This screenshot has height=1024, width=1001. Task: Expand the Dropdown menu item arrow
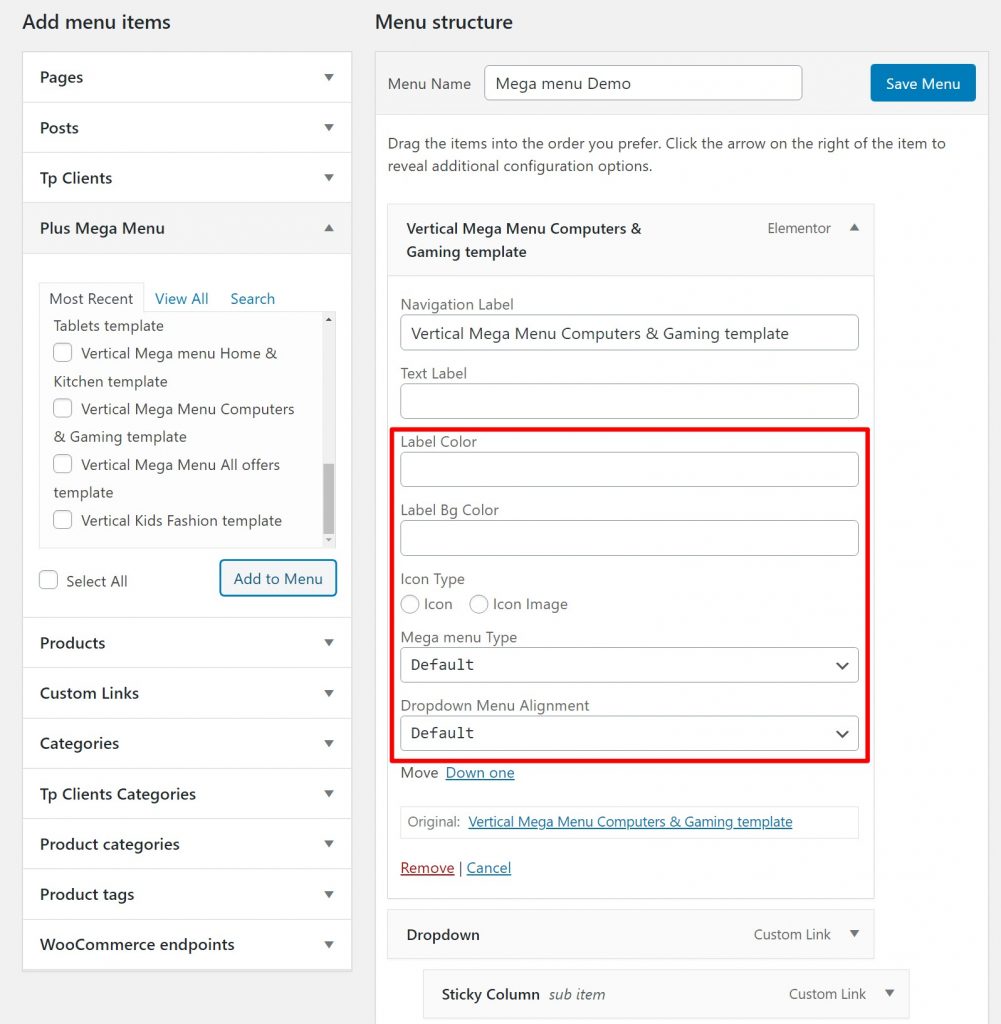coord(854,934)
